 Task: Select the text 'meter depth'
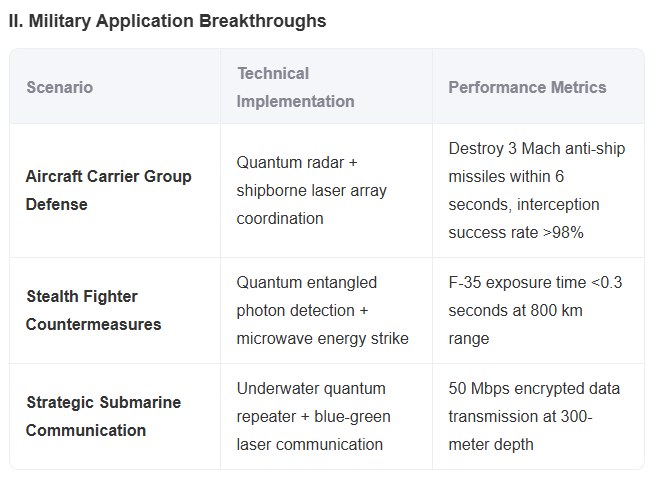pyautogui.click(x=491, y=444)
